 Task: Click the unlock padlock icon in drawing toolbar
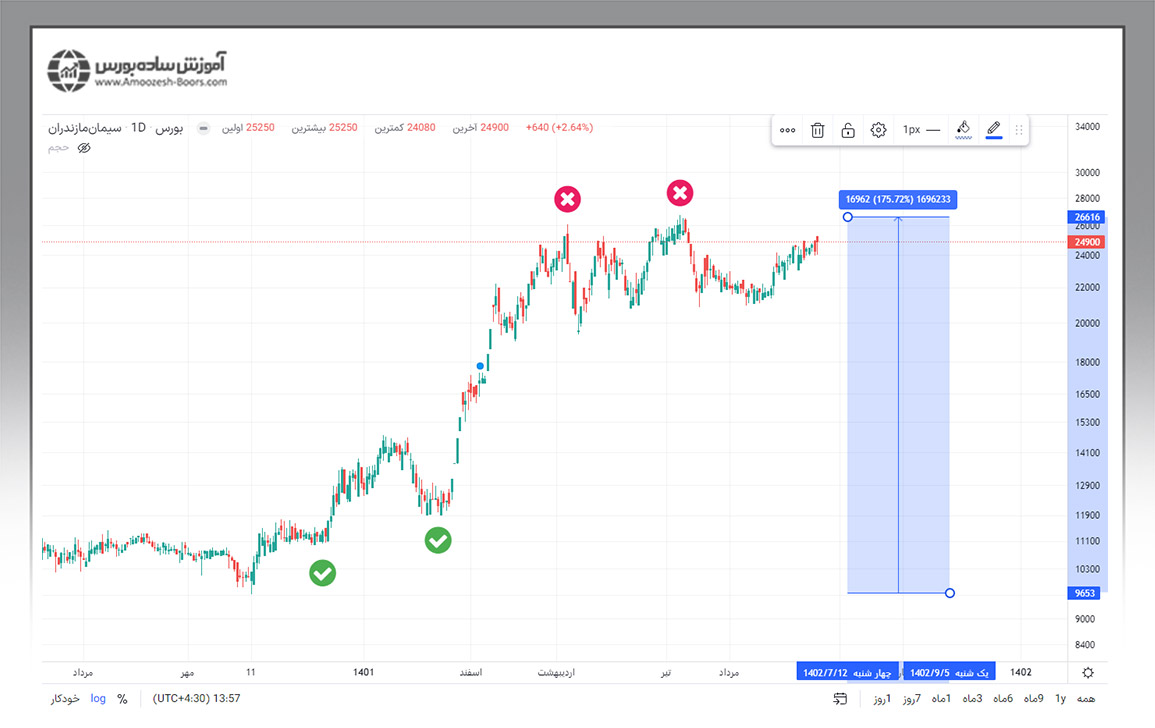click(x=847, y=130)
